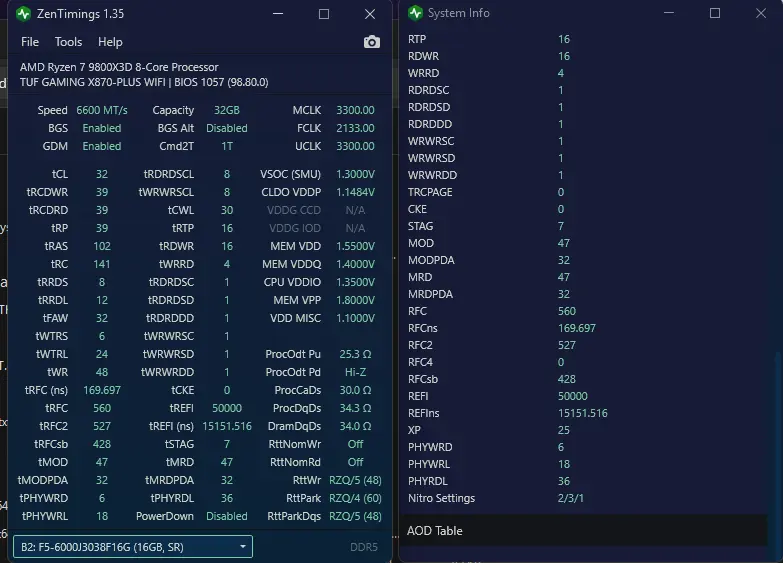
Task: Select the MEM VPP voltage 1.8000V
Action: click(355, 300)
